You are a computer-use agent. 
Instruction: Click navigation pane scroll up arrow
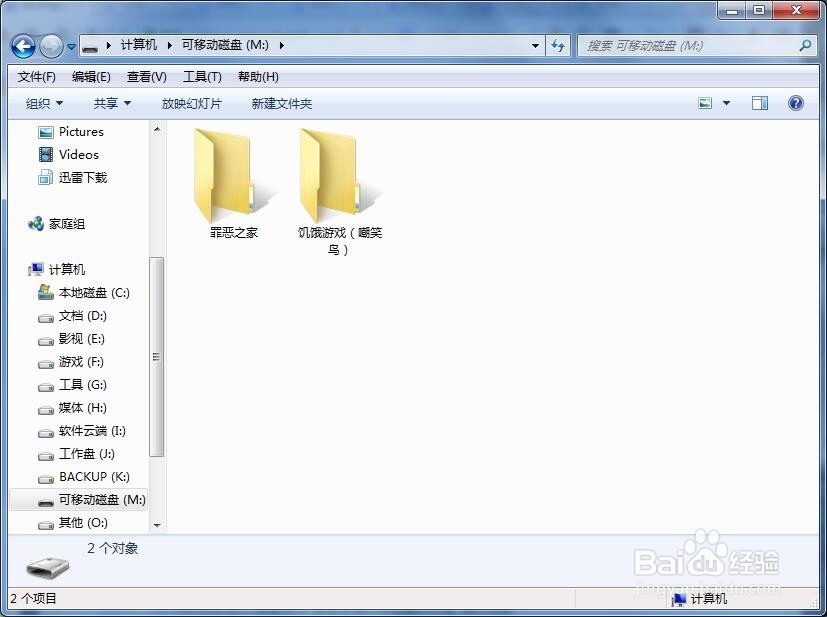coord(157,129)
